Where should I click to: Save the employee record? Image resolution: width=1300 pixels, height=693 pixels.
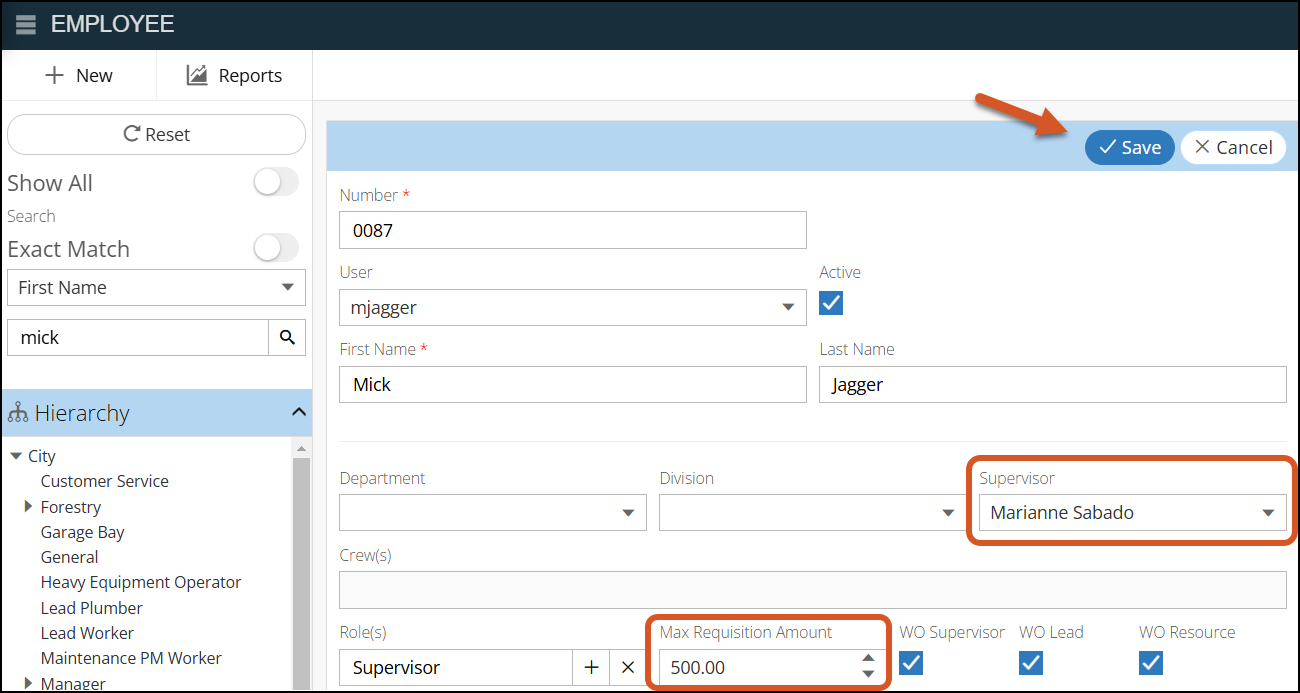coord(1129,148)
